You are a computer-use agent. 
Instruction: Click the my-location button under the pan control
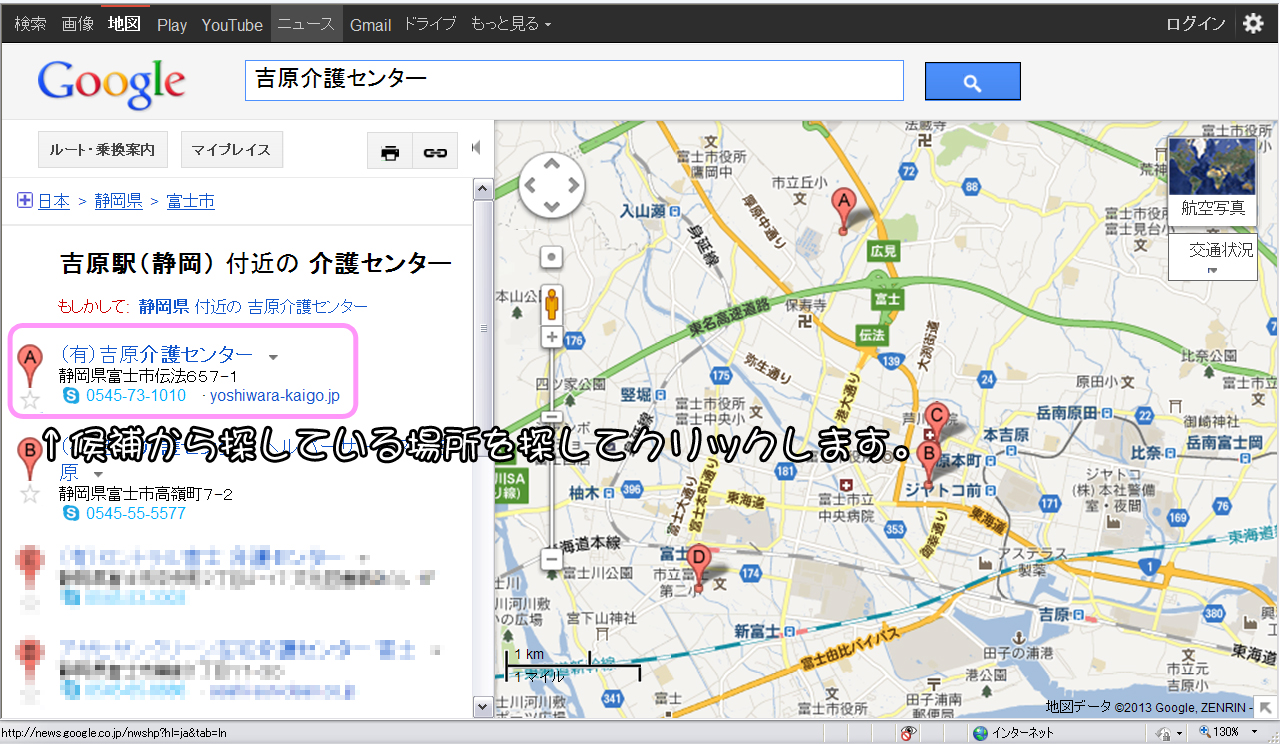[551, 256]
